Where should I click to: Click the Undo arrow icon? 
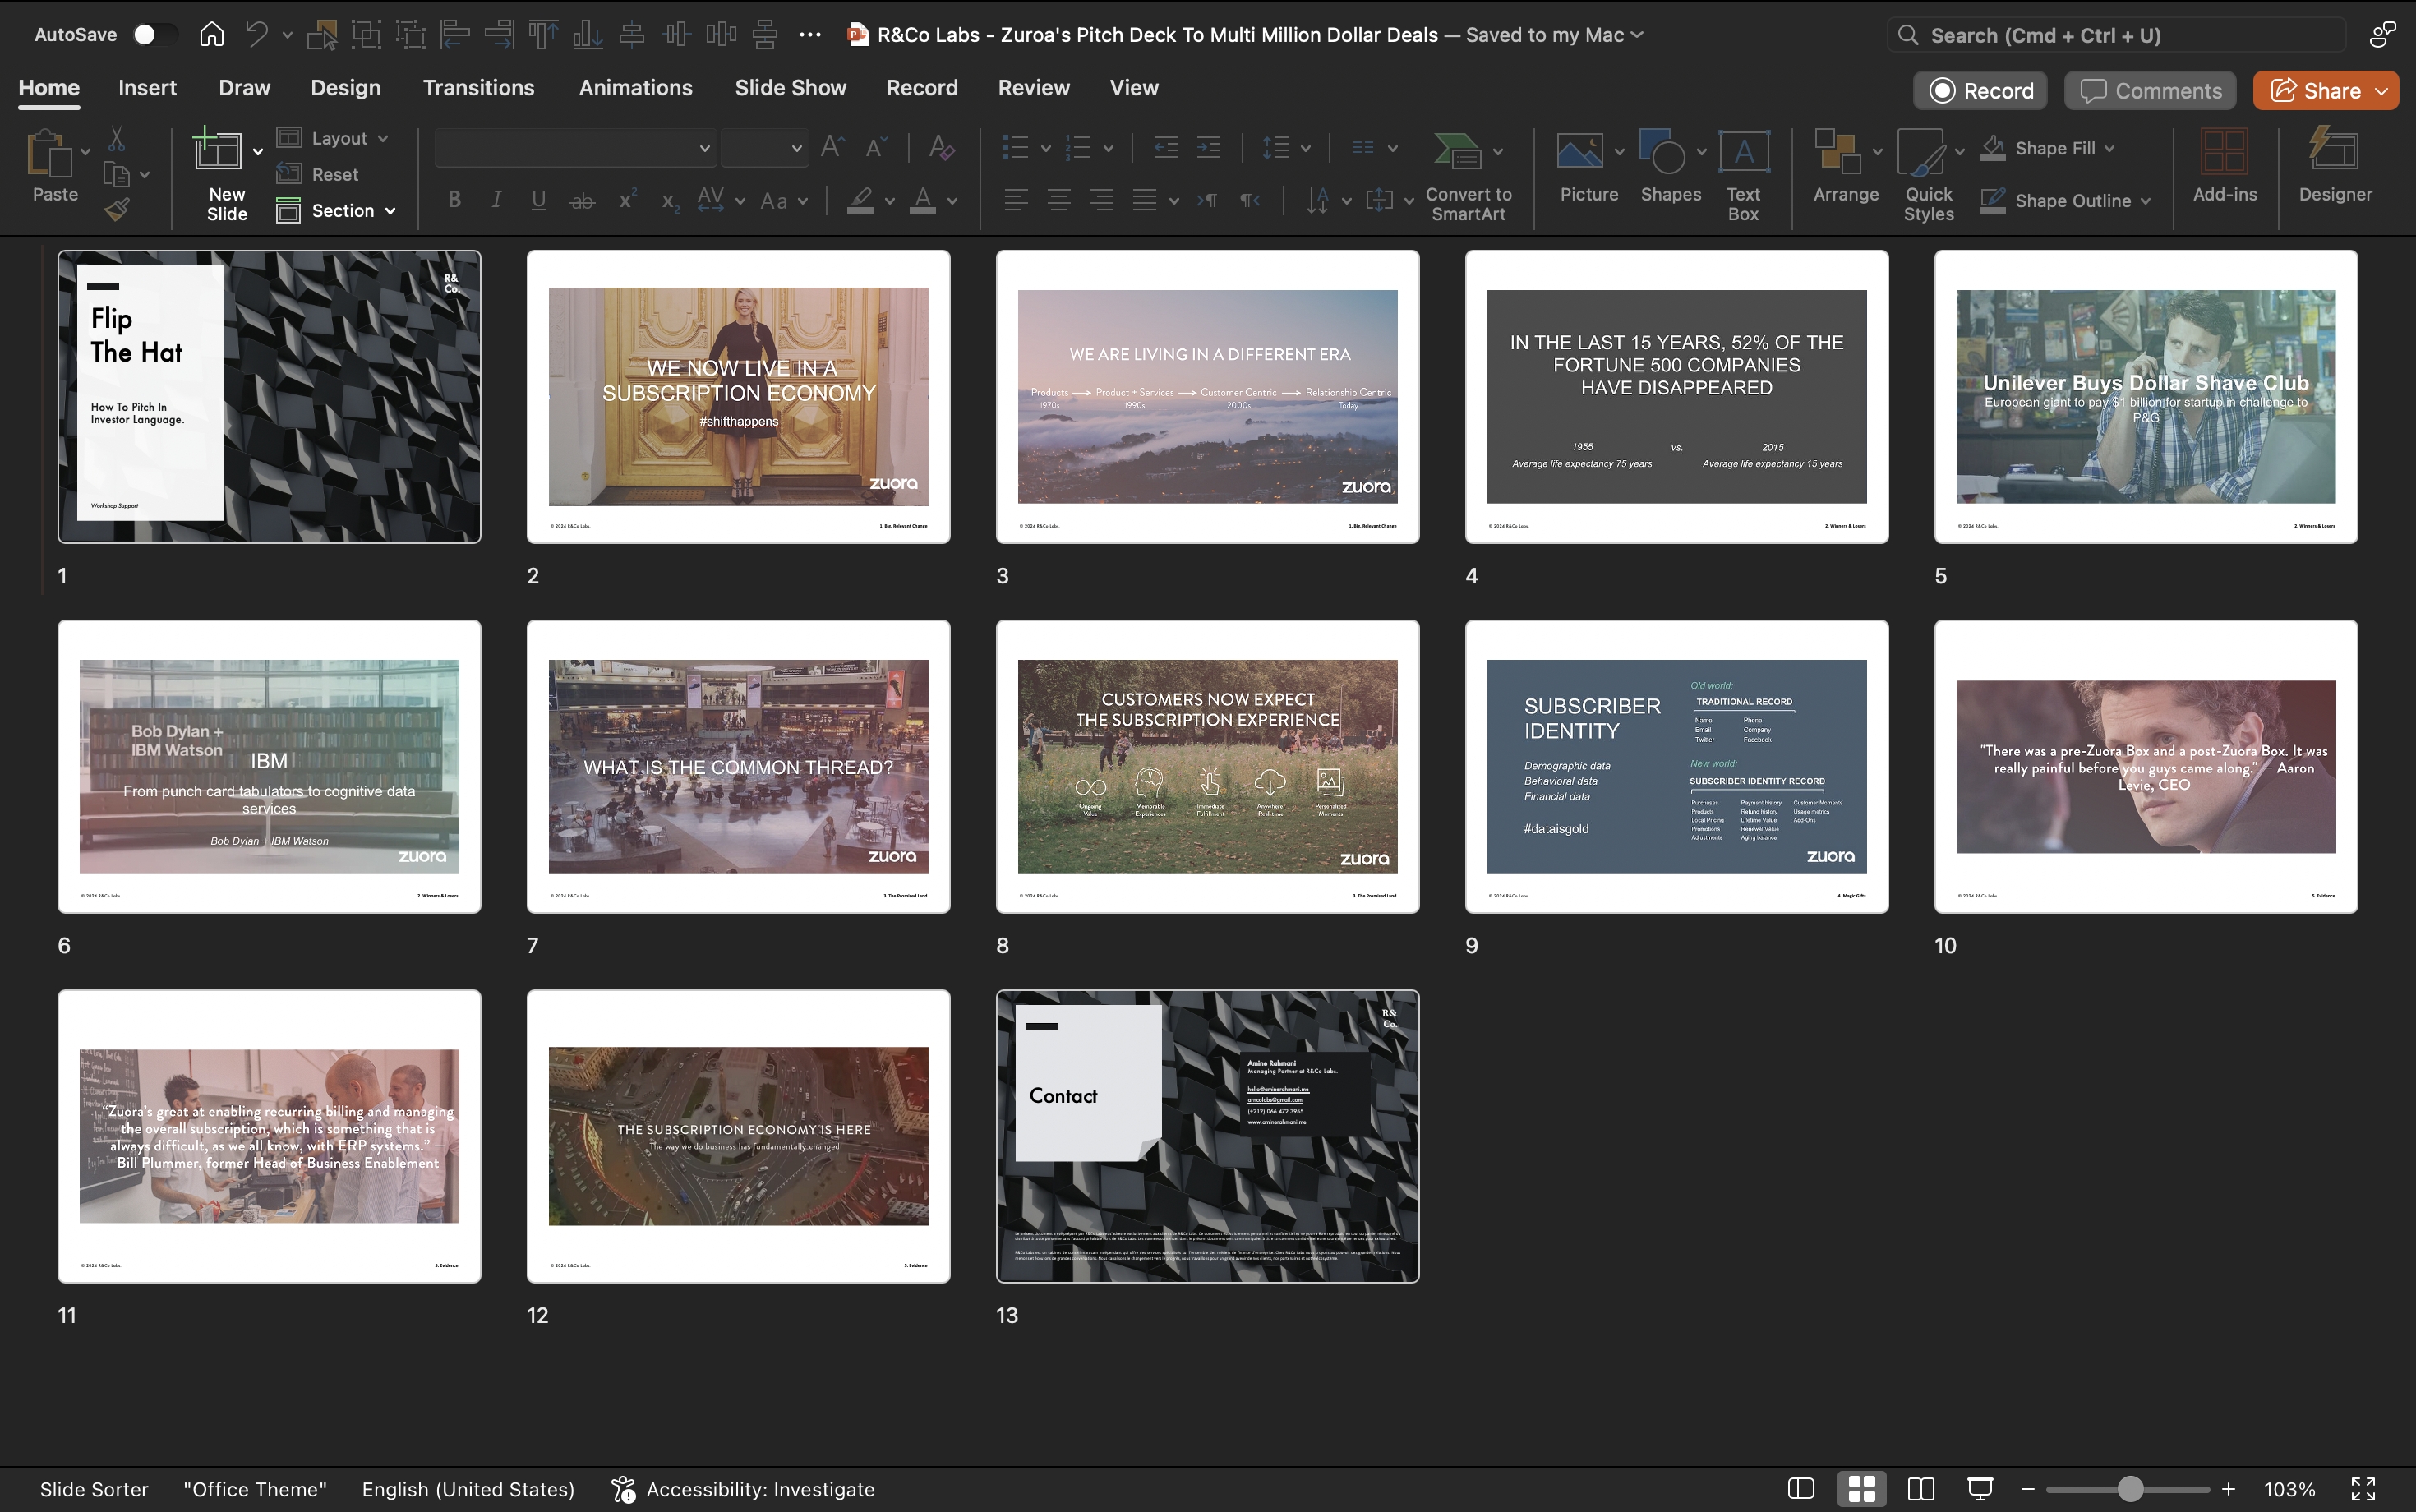[256, 34]
